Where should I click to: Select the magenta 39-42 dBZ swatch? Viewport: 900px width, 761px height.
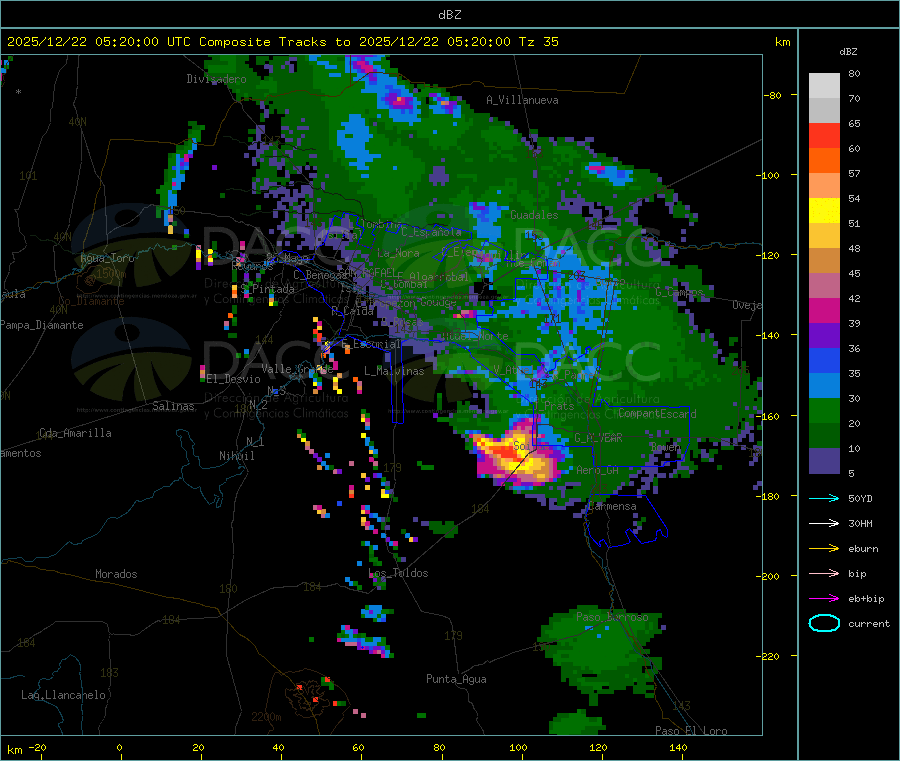[x=824, y=310]
